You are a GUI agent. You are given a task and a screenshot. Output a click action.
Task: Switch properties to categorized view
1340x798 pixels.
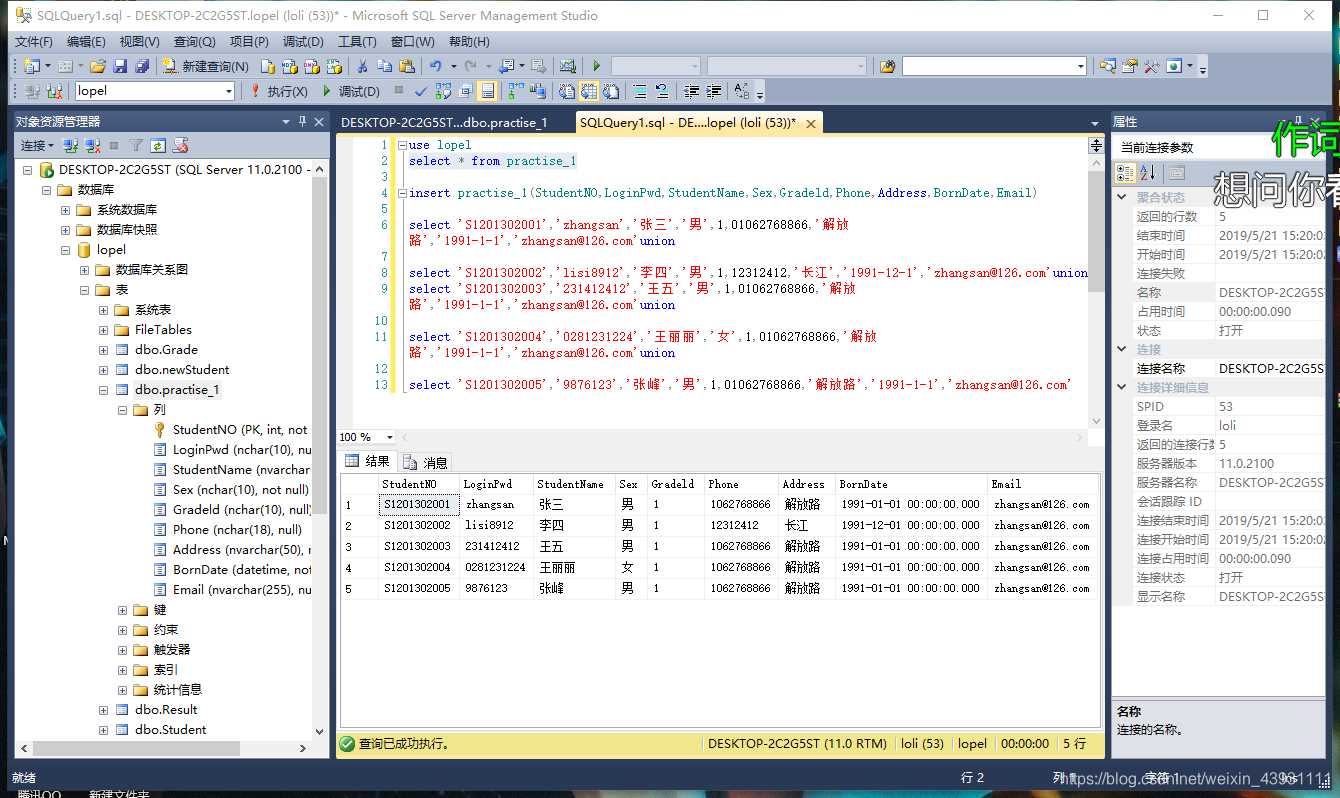(x=1126, y=172)
